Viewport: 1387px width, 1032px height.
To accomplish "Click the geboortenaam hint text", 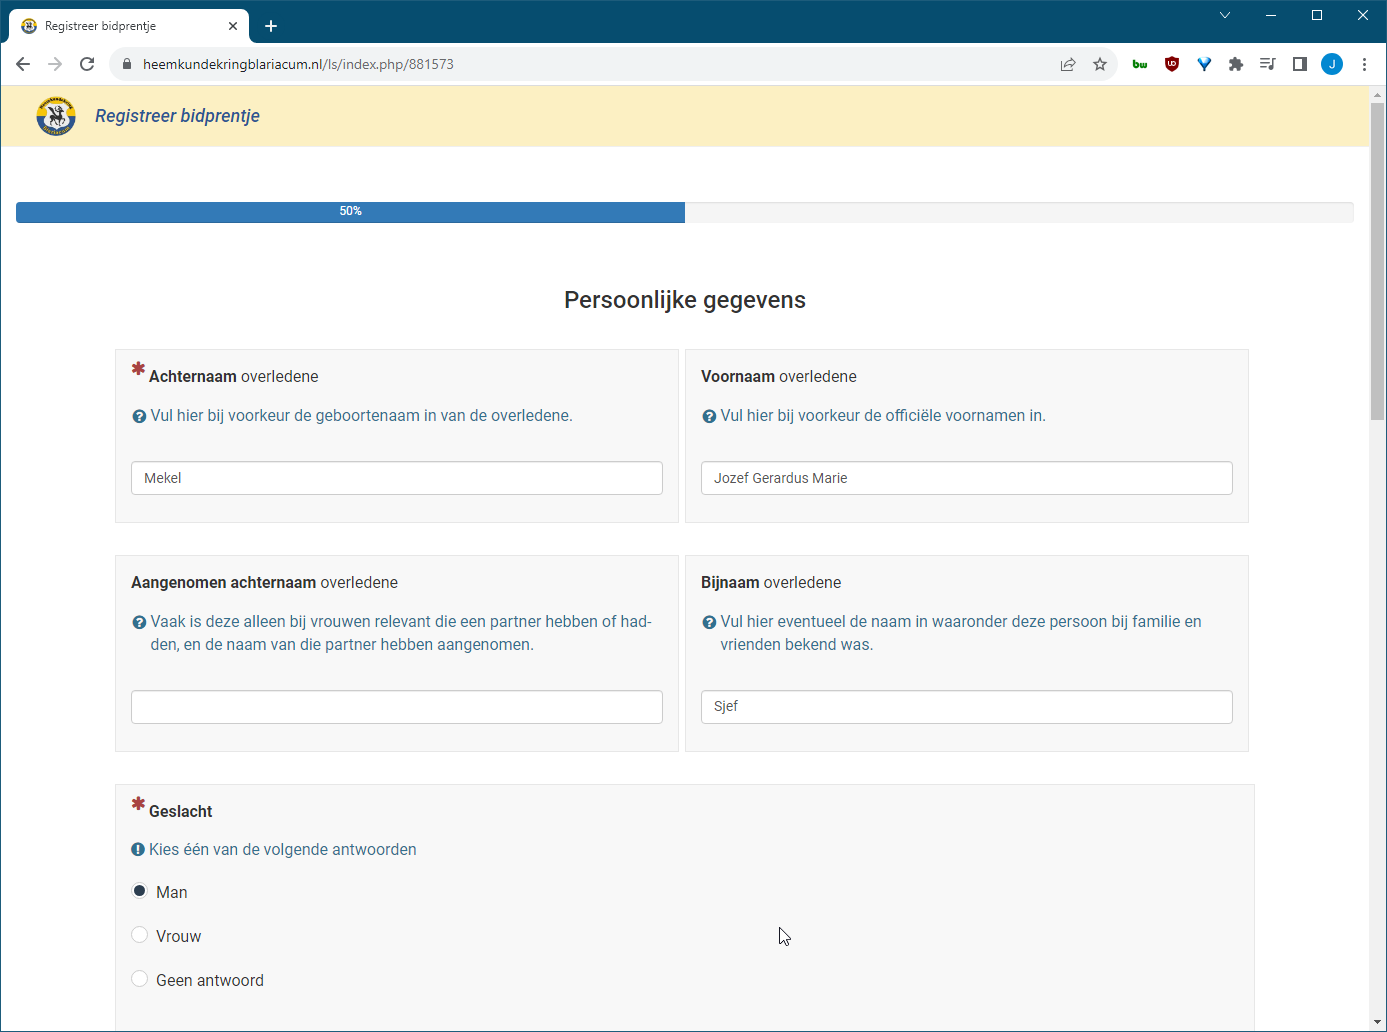I will (362, 416).
